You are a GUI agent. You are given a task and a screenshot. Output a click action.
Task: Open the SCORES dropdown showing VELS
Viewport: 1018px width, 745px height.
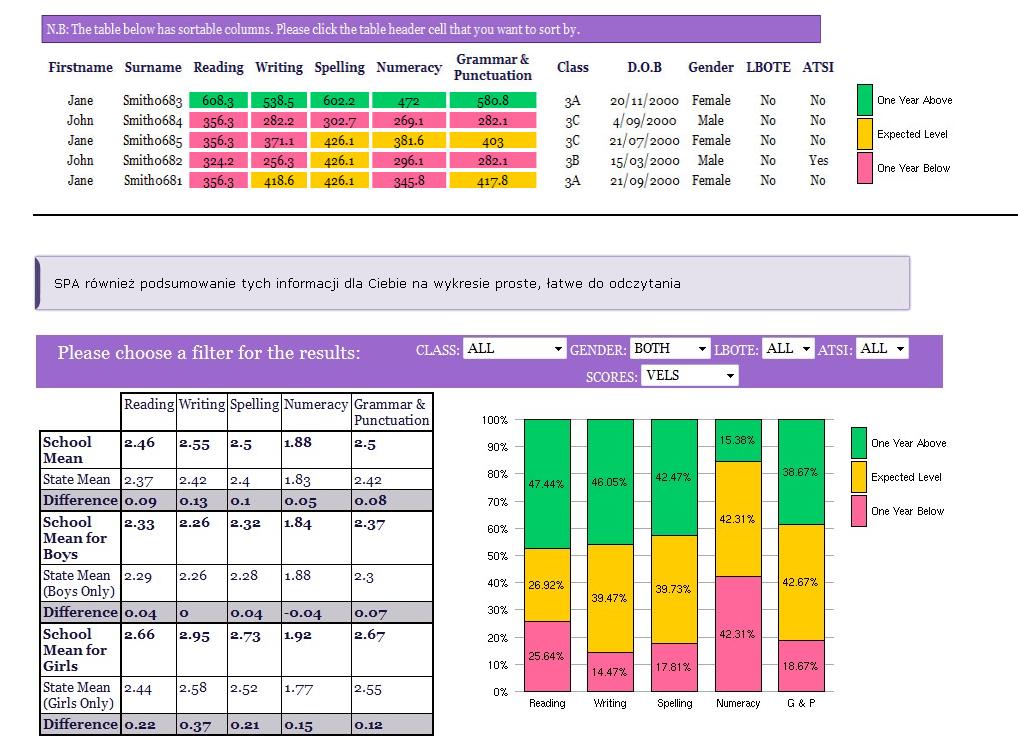pyautogui.click(x=689, y=375)
